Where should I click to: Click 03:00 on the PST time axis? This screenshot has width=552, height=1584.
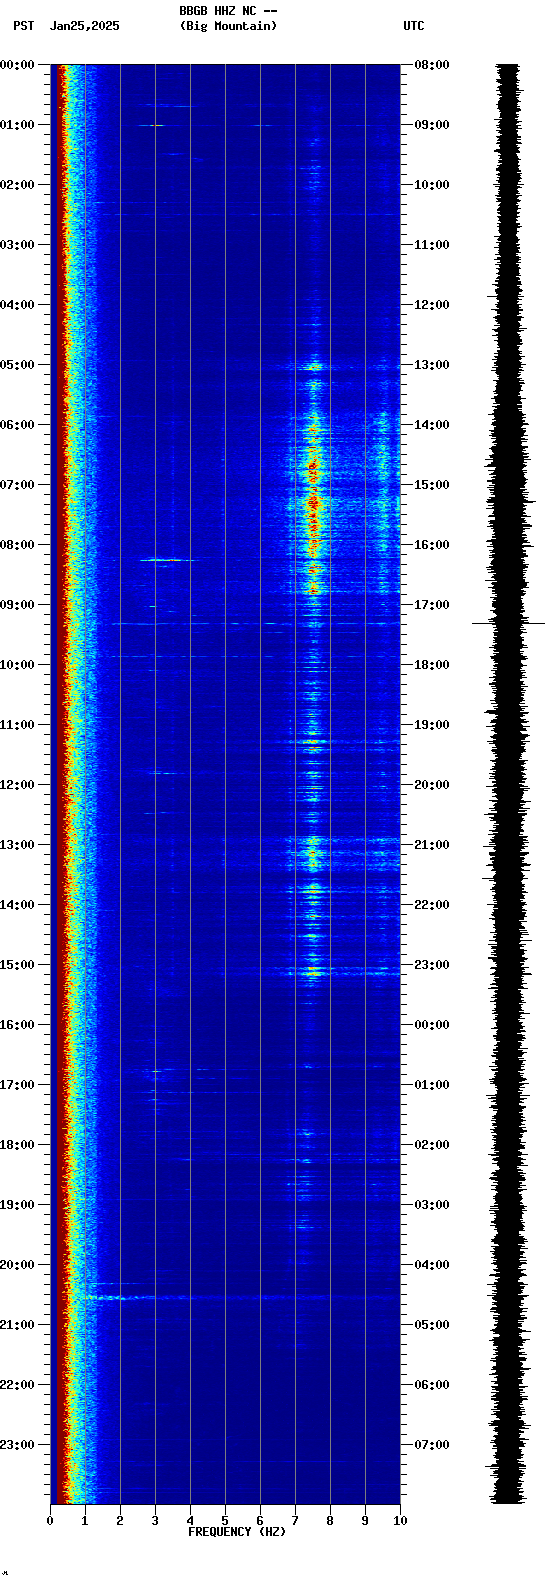17,245
